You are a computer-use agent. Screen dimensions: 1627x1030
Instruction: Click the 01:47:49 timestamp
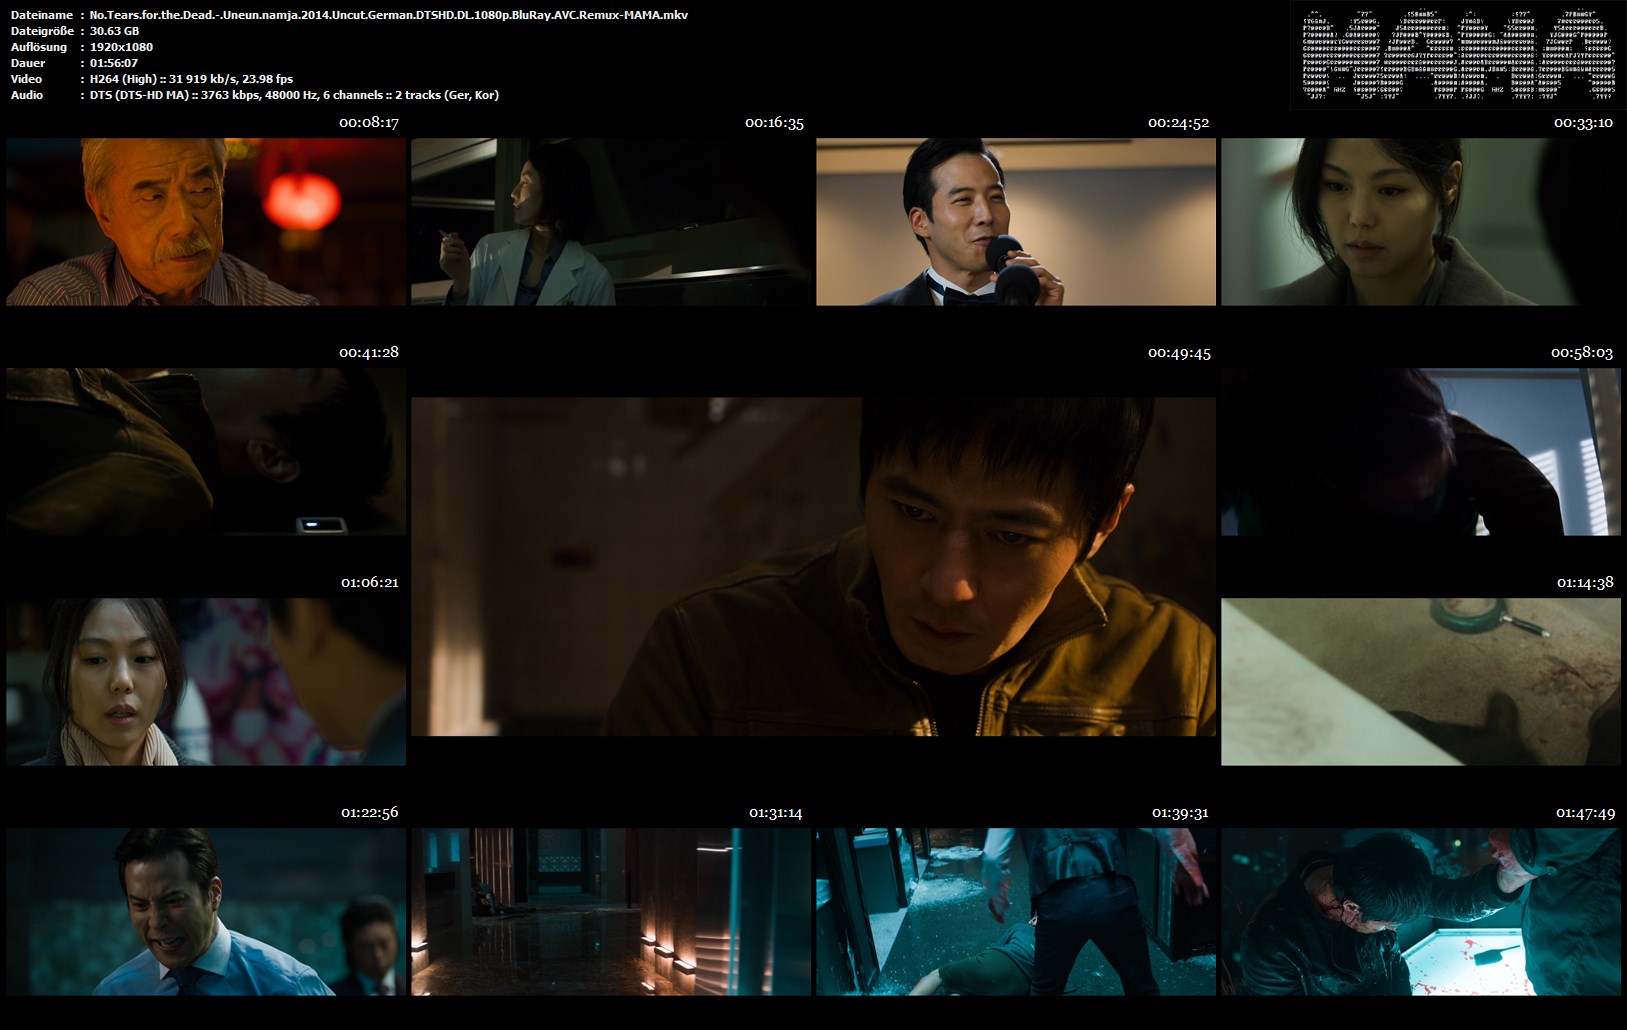coord(1585,812)
